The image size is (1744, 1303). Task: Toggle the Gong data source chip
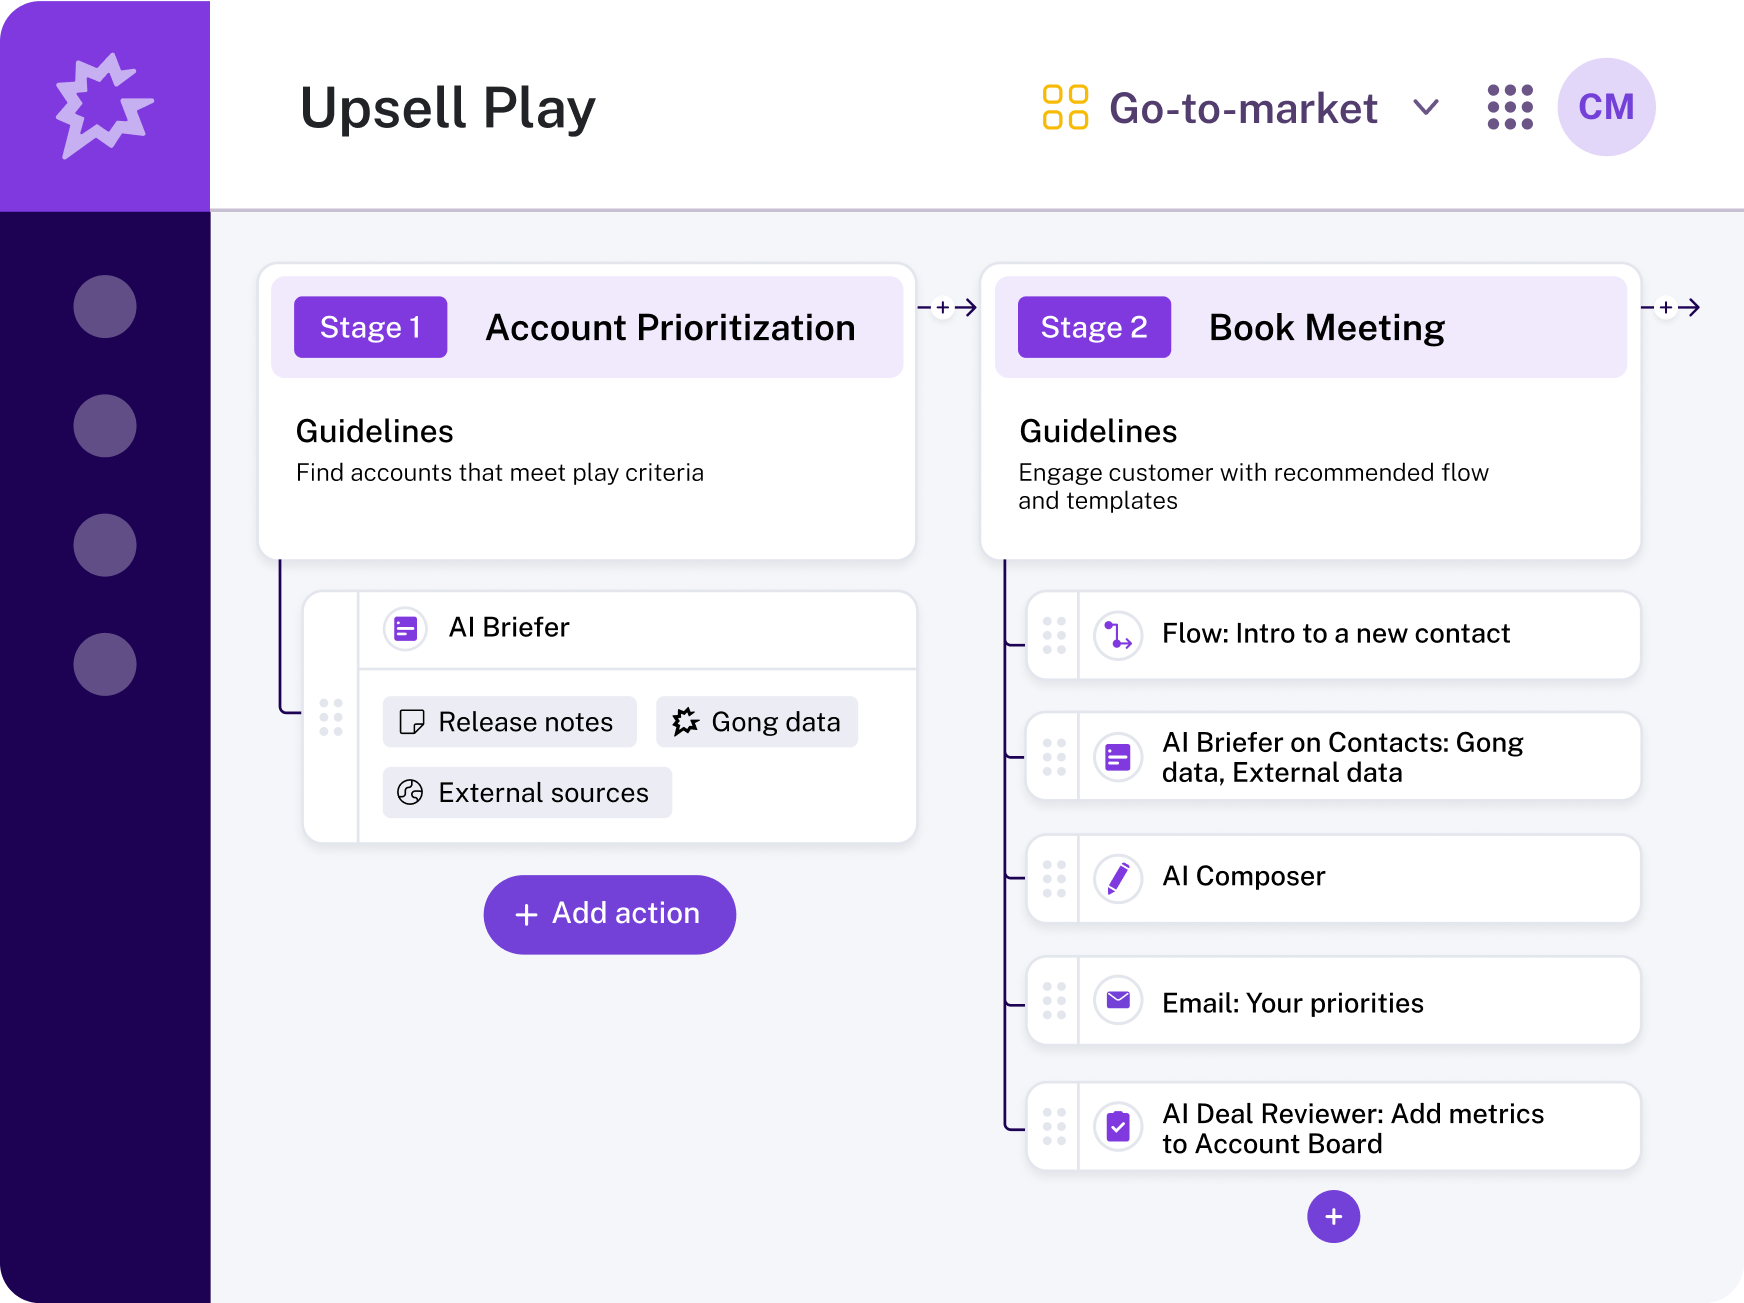[756, 721]
